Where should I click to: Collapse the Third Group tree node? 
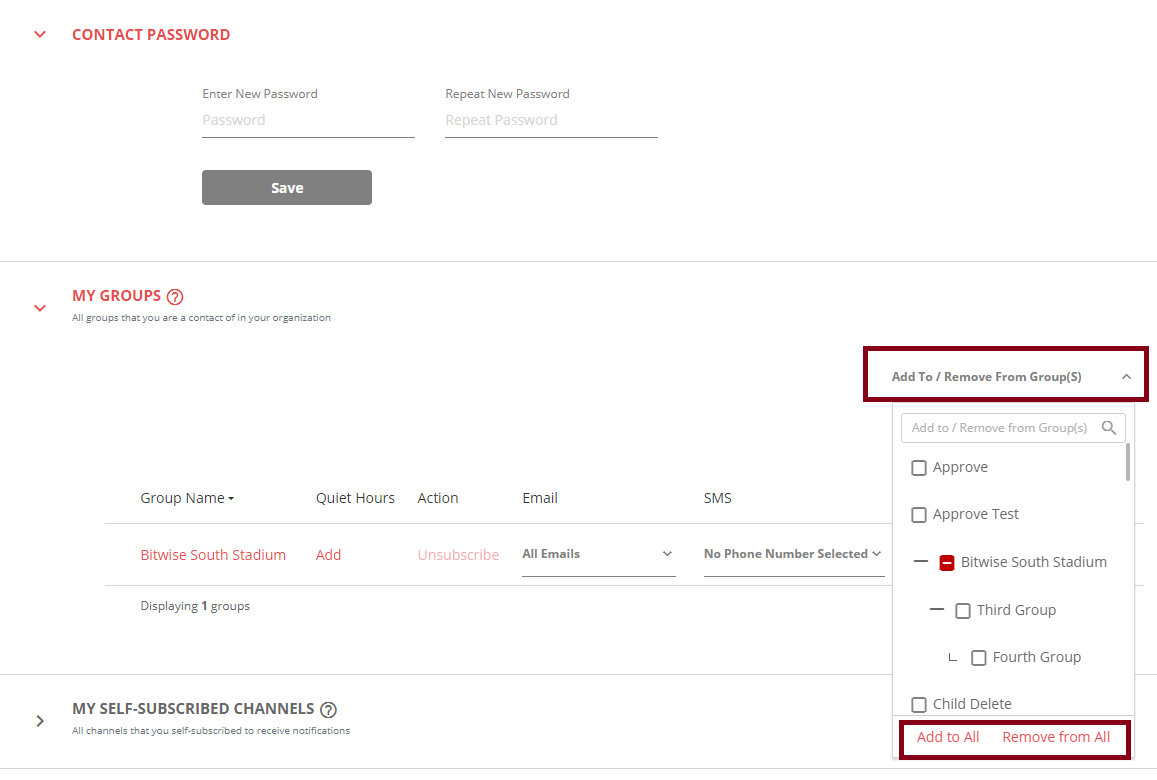(936, 610)
